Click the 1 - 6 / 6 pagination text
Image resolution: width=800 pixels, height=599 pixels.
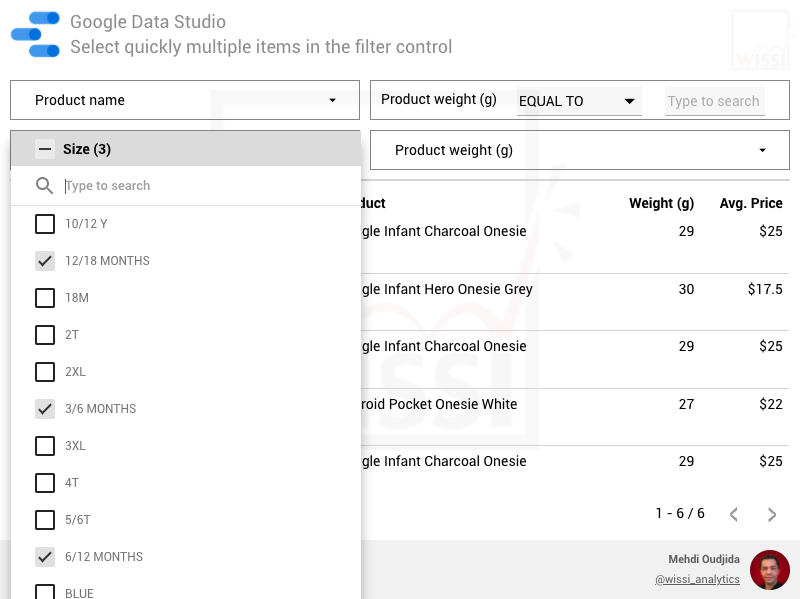pyautogui.click(x=680, y=513)
